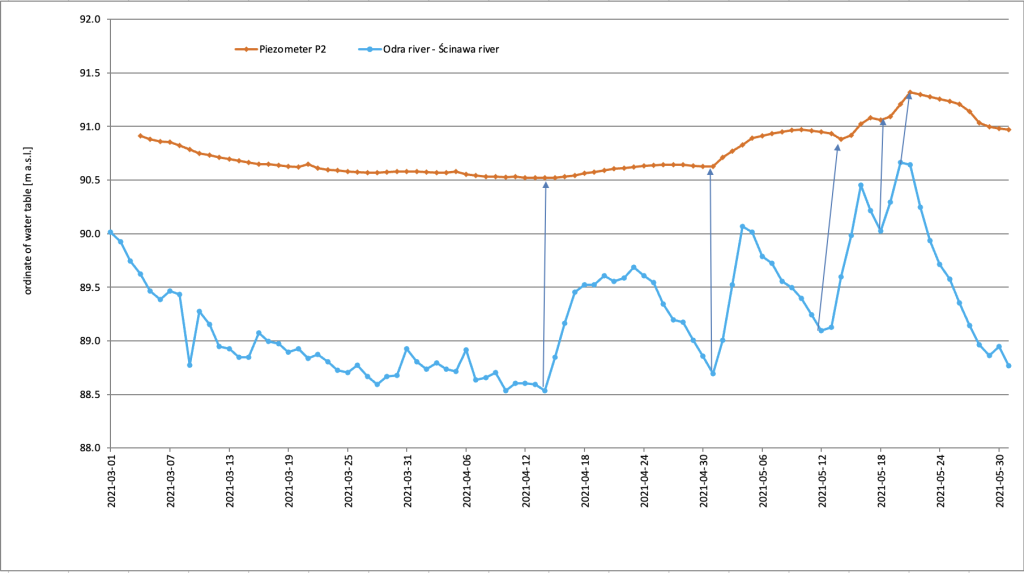Click the 88.0 y-axis label

(90, 448)
